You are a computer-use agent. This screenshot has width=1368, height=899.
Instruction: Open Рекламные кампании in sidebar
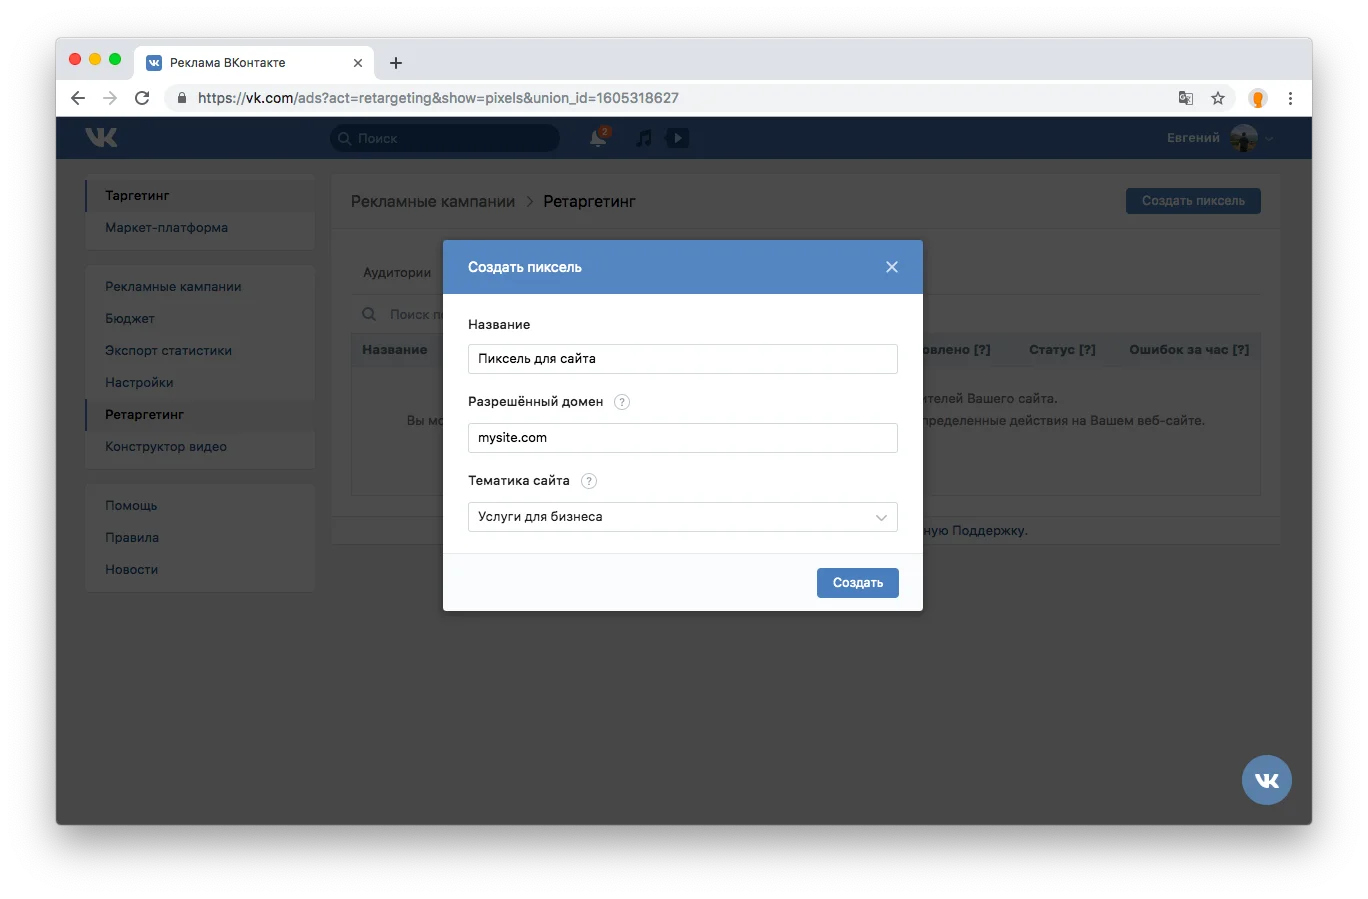pyautogui.click(x=200, y=287)
